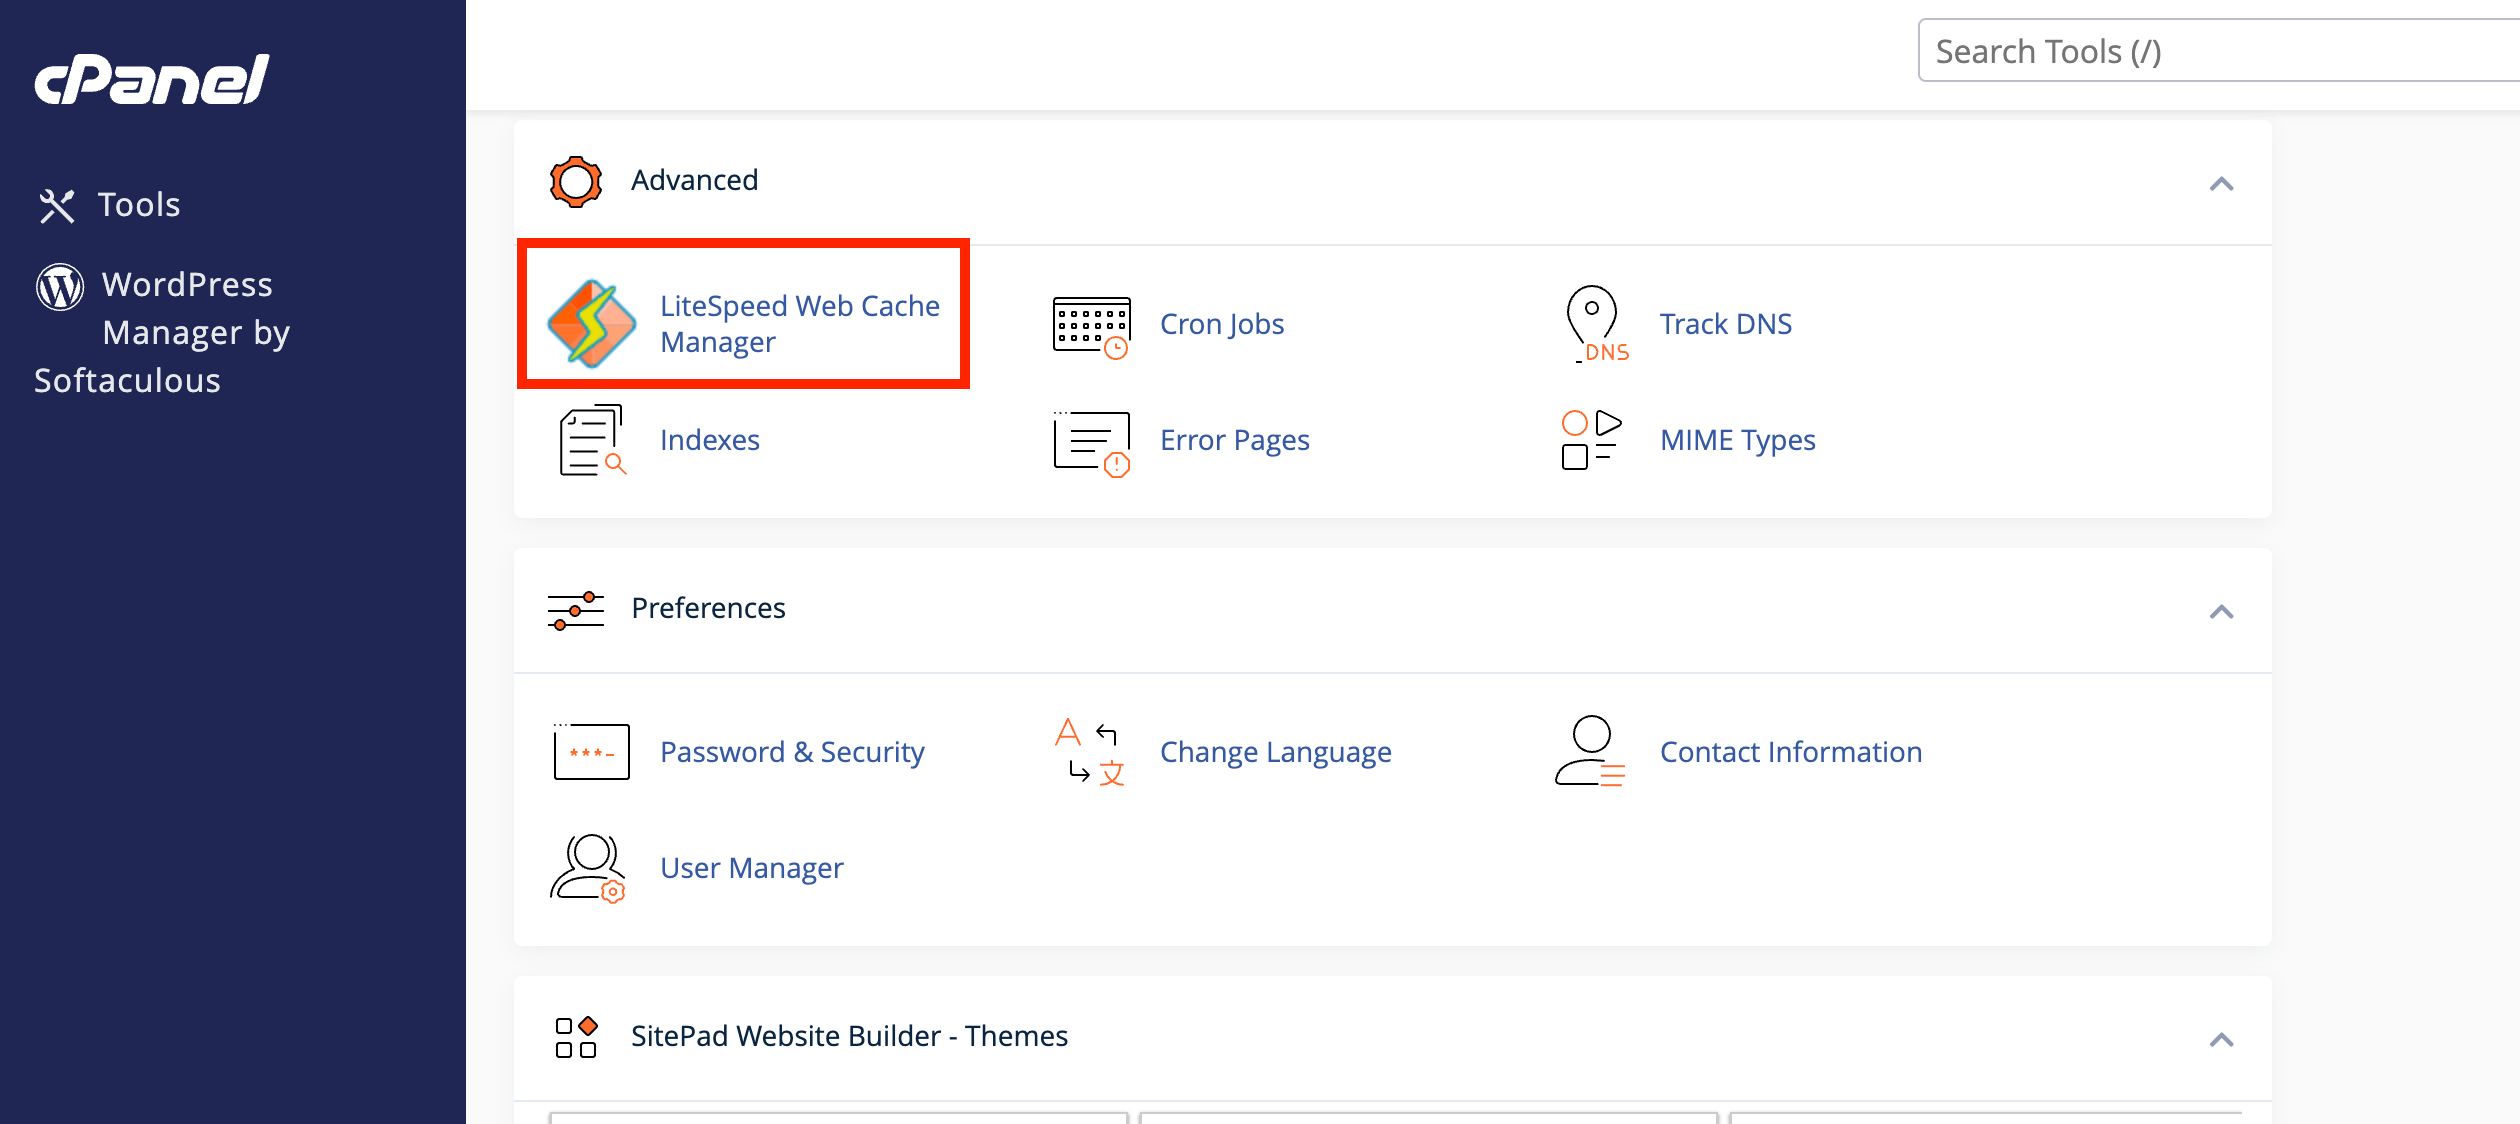The width and height of the screenshot is (2520, 1124).
Task: Click the Password & Security icon
Action: pyautogui.click(x=592, y=751)
